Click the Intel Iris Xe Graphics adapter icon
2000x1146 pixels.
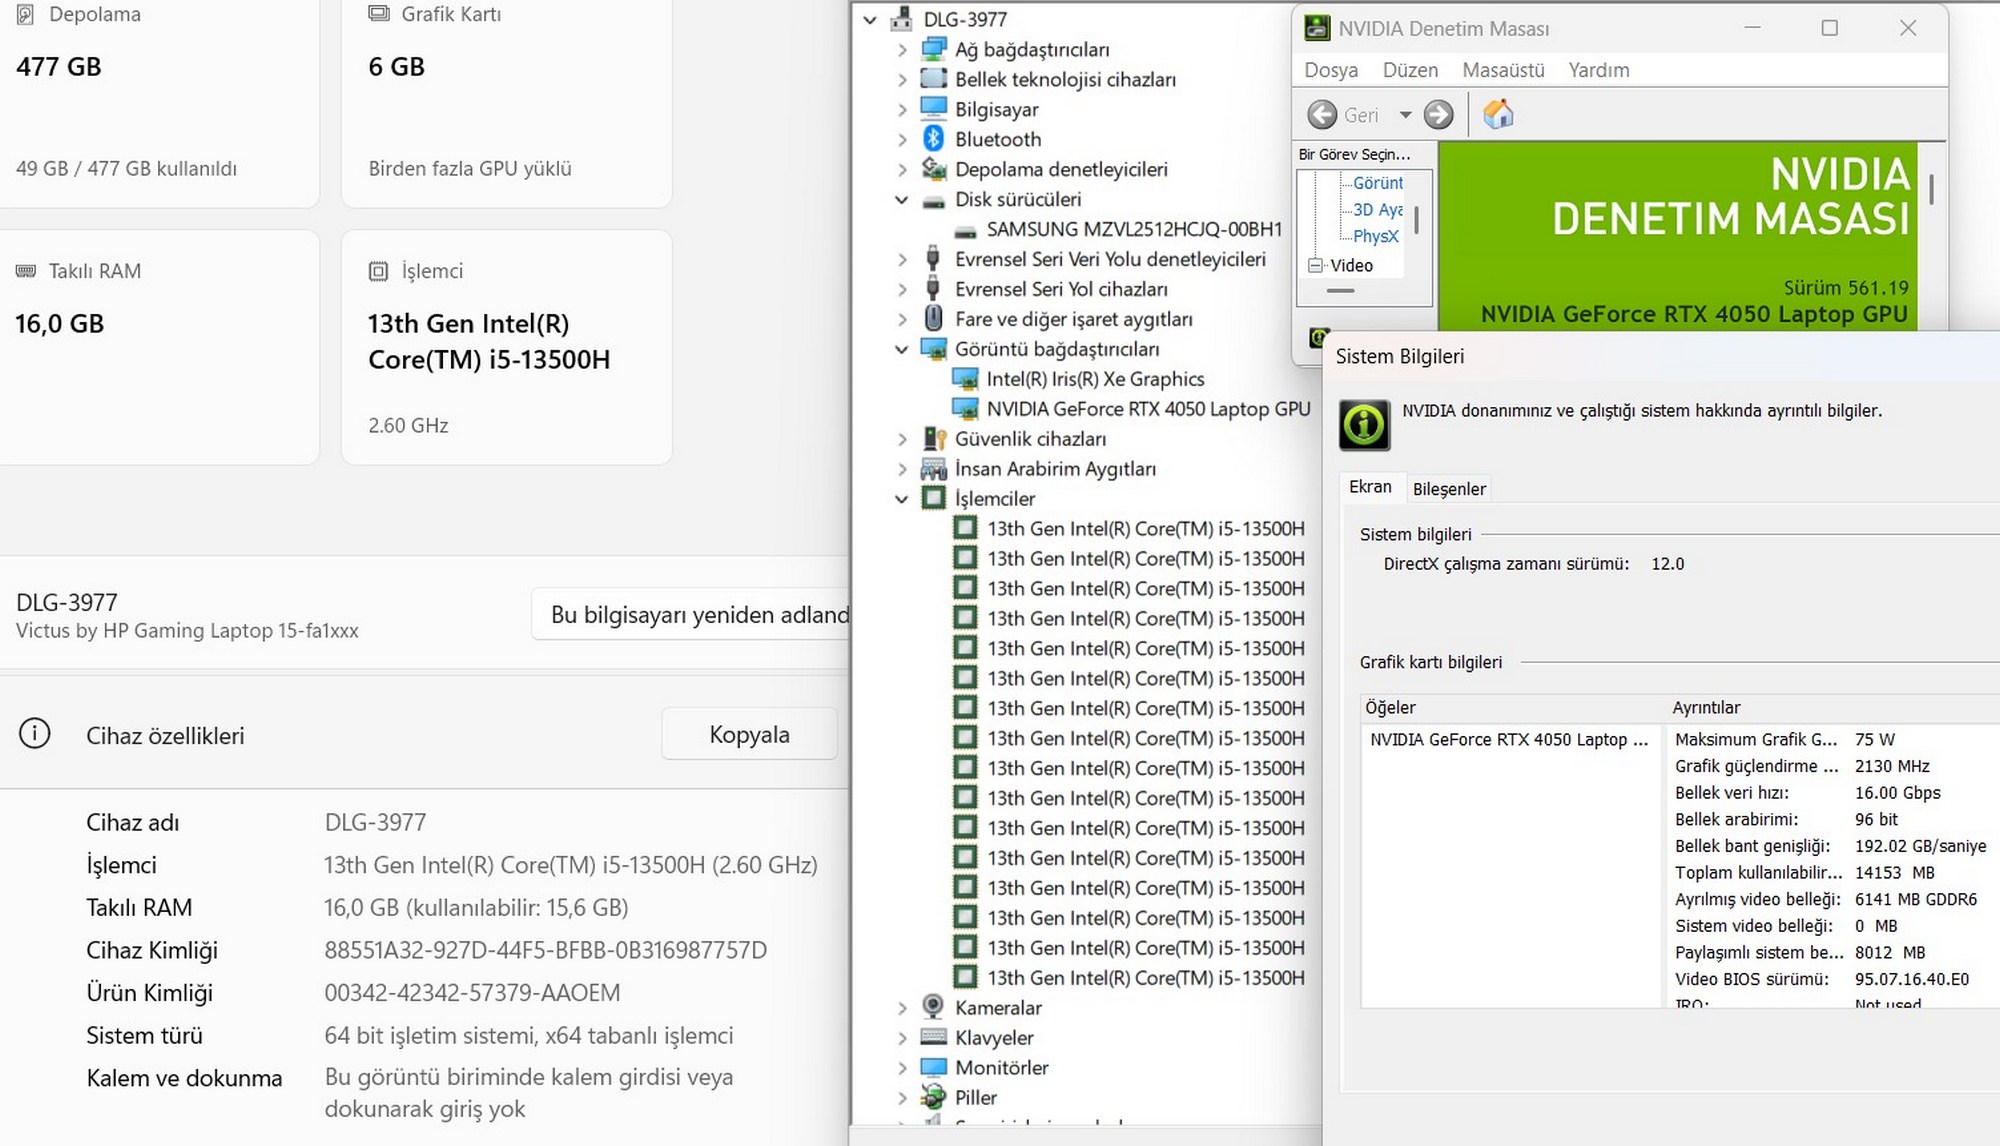[965, 379]
